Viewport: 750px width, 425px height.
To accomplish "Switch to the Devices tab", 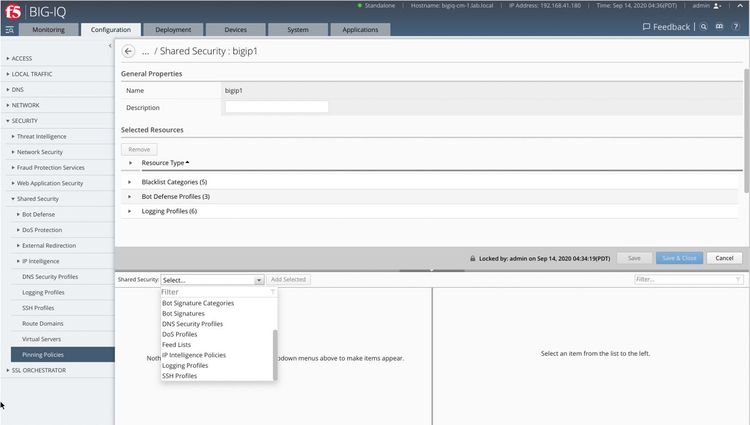I will pos(235,30).
